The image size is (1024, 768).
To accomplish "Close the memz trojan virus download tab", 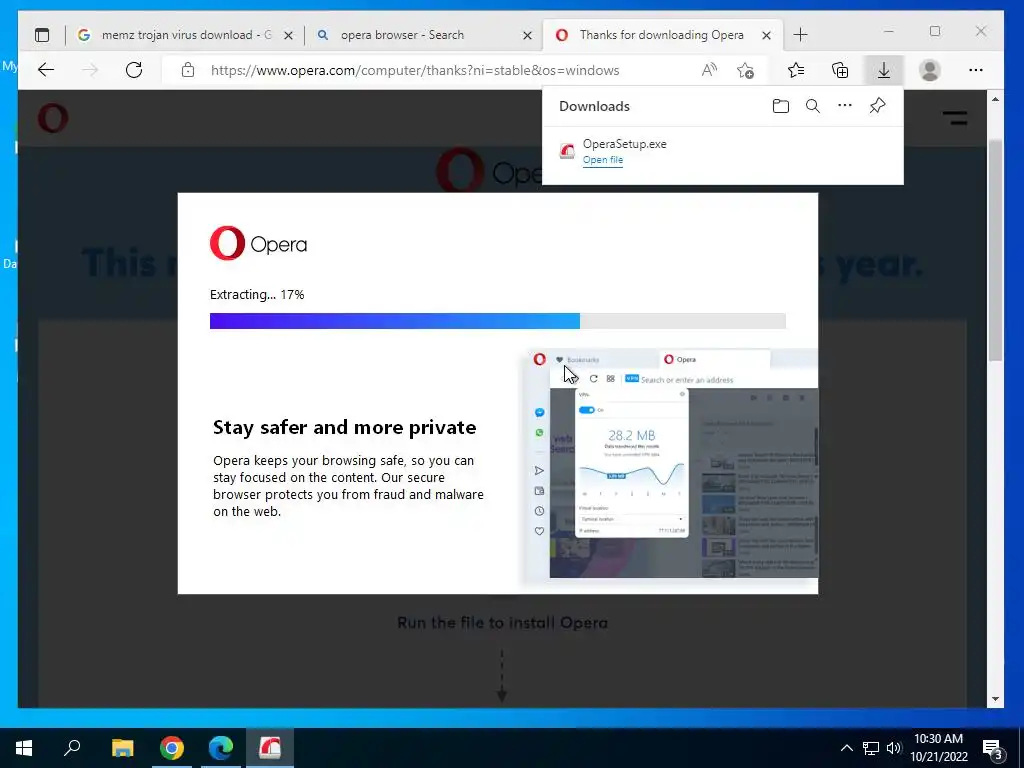I will [288, 35].
